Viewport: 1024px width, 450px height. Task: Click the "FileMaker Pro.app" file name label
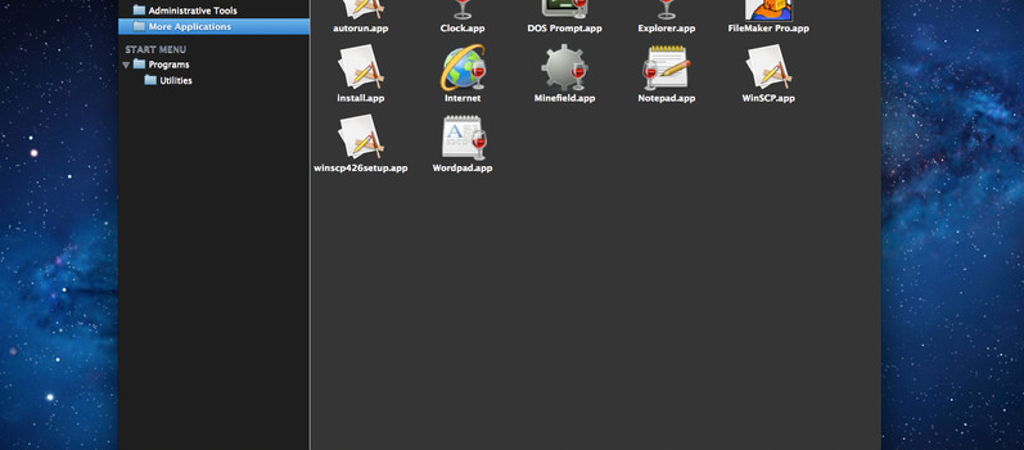(768, 28)
